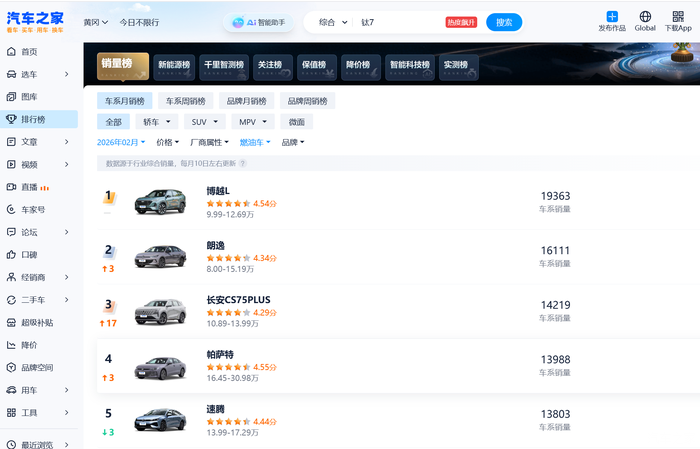Open the 价格 price filter dropdown
This screenshot has height=449, width=700.
[168, 143]
